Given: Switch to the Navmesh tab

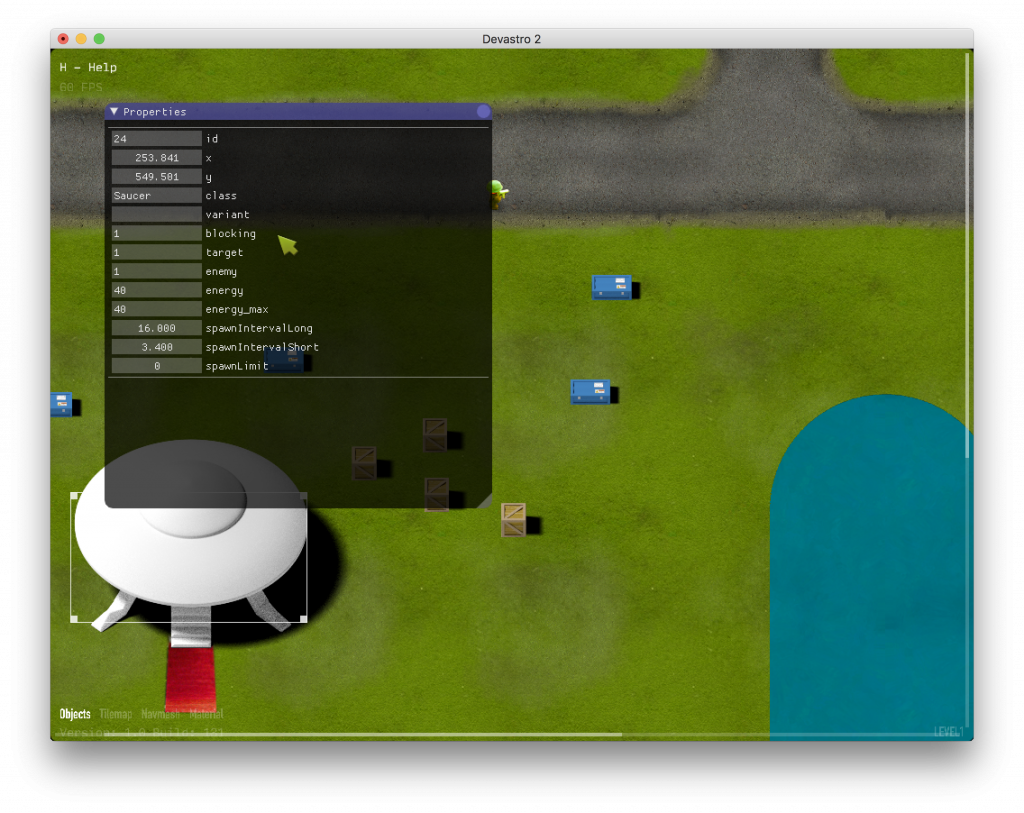Looking at the screenshot, I should tap(160, 714).
